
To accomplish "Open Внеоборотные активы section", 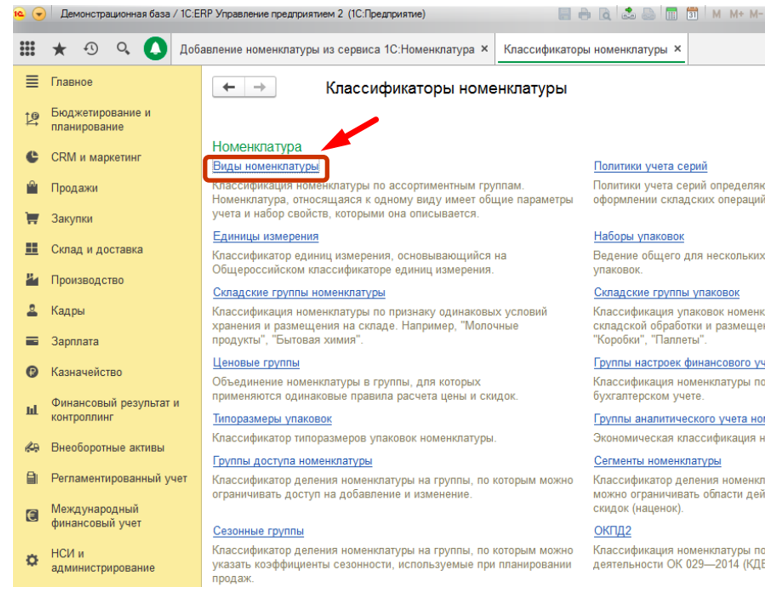I will point(108,448).
